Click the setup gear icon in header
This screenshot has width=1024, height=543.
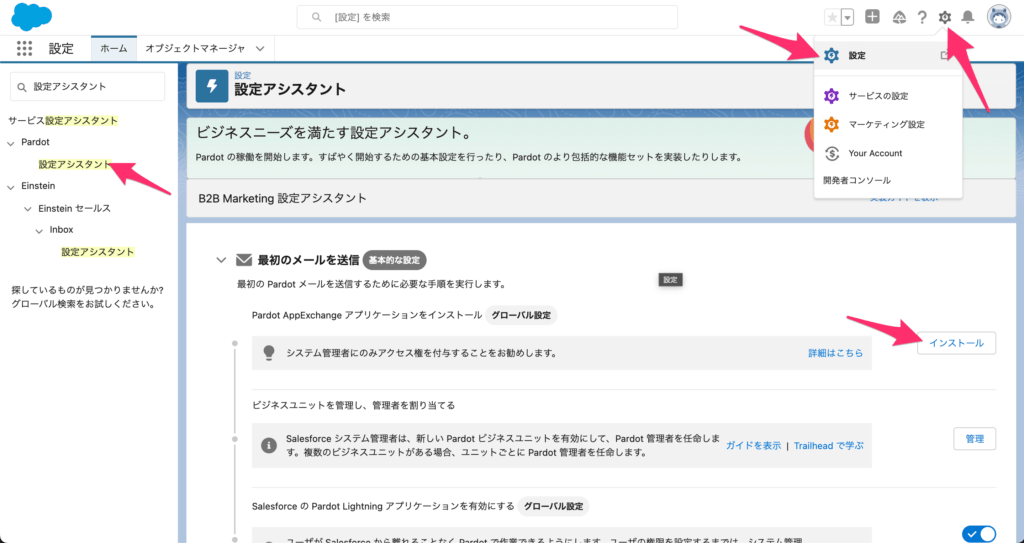[944, 18]
